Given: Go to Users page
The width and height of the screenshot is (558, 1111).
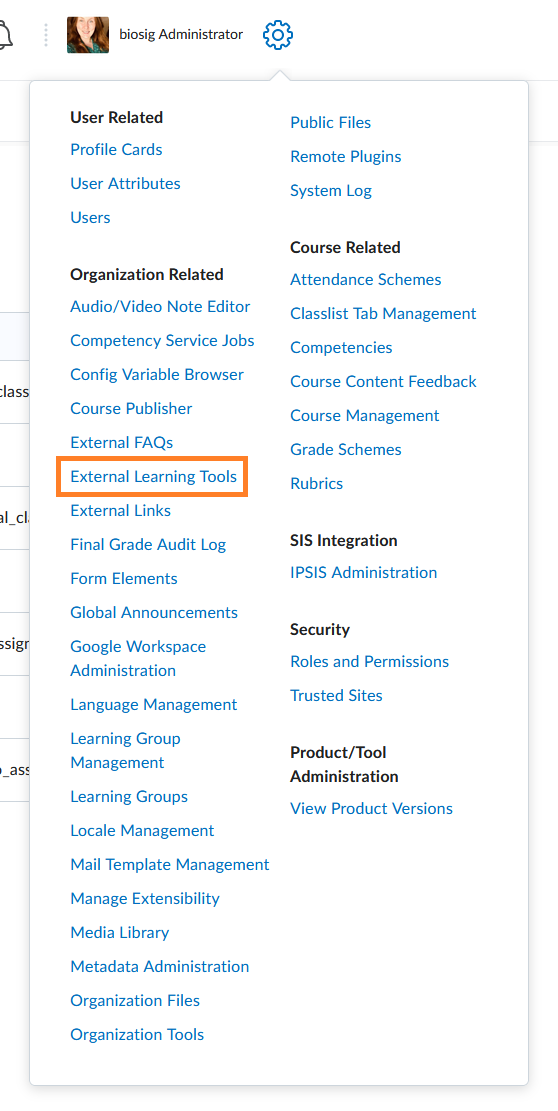Looking at the screenshot, I should click(x=90, y=218).
